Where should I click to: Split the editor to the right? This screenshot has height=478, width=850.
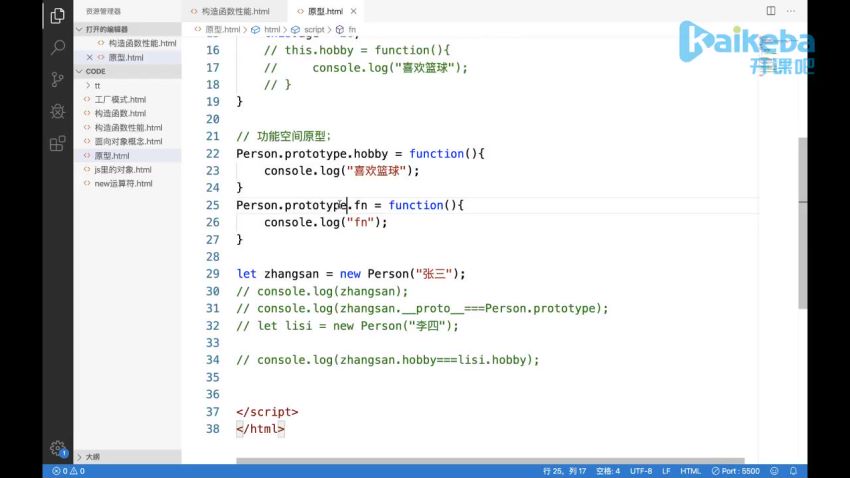point(770,11)
